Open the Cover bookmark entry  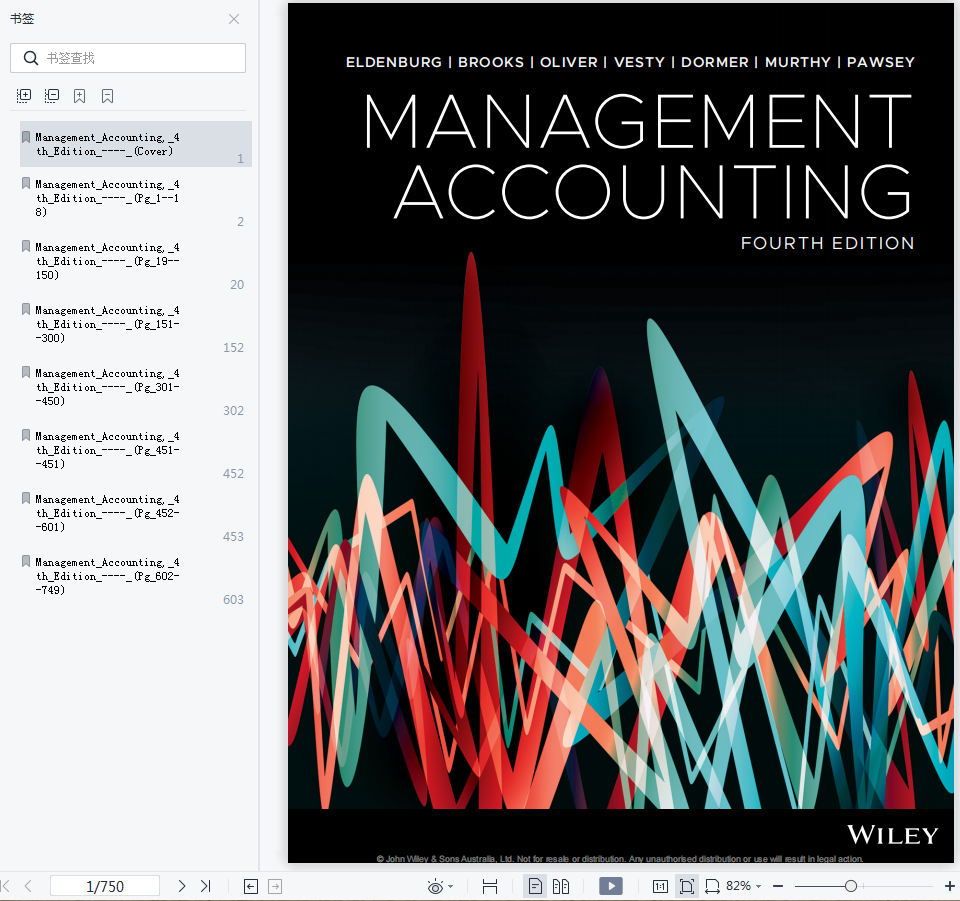[x=136, y=144]
